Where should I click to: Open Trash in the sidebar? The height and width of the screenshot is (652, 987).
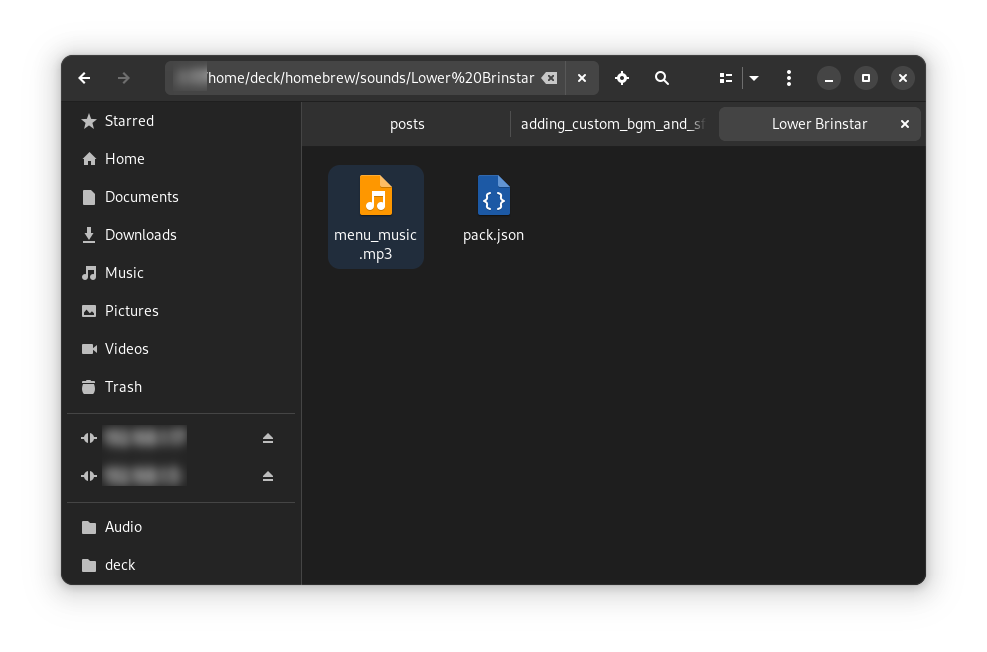pyautogui.click(x=181, y=386)
